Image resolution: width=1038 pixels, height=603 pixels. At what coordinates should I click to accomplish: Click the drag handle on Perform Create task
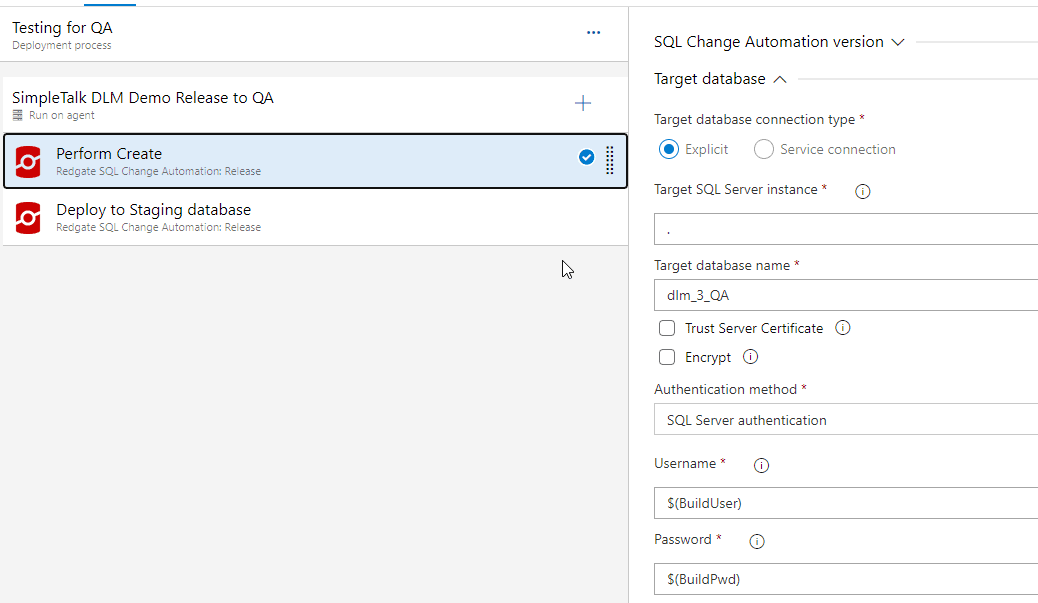click(610, 160)
